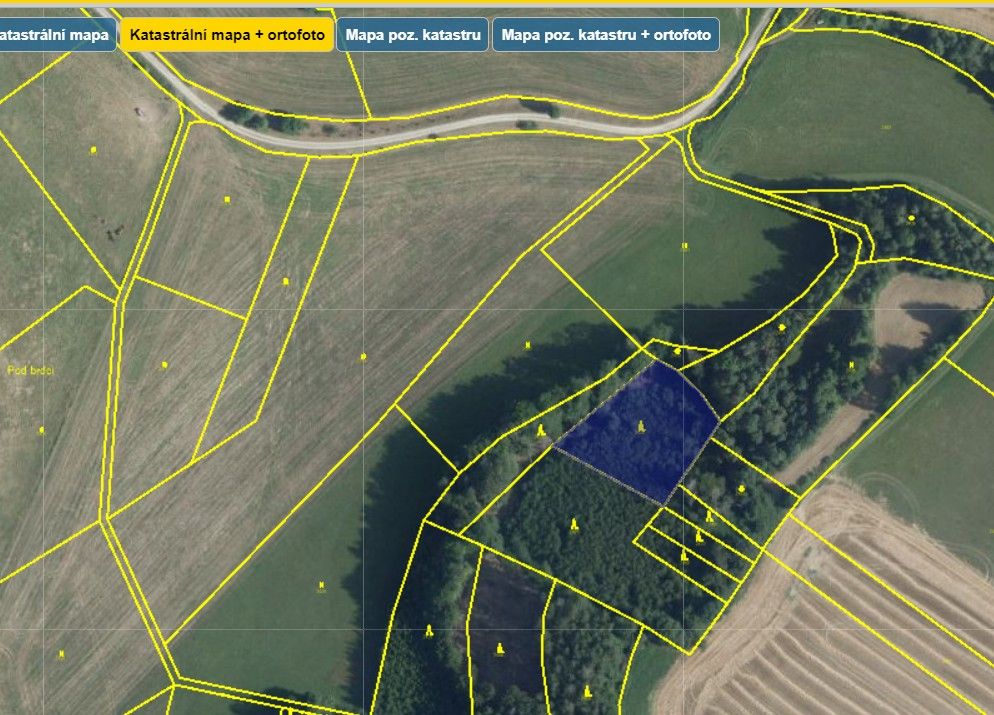Switch to the Katastrální mapa tab

(x=55, y=35)
